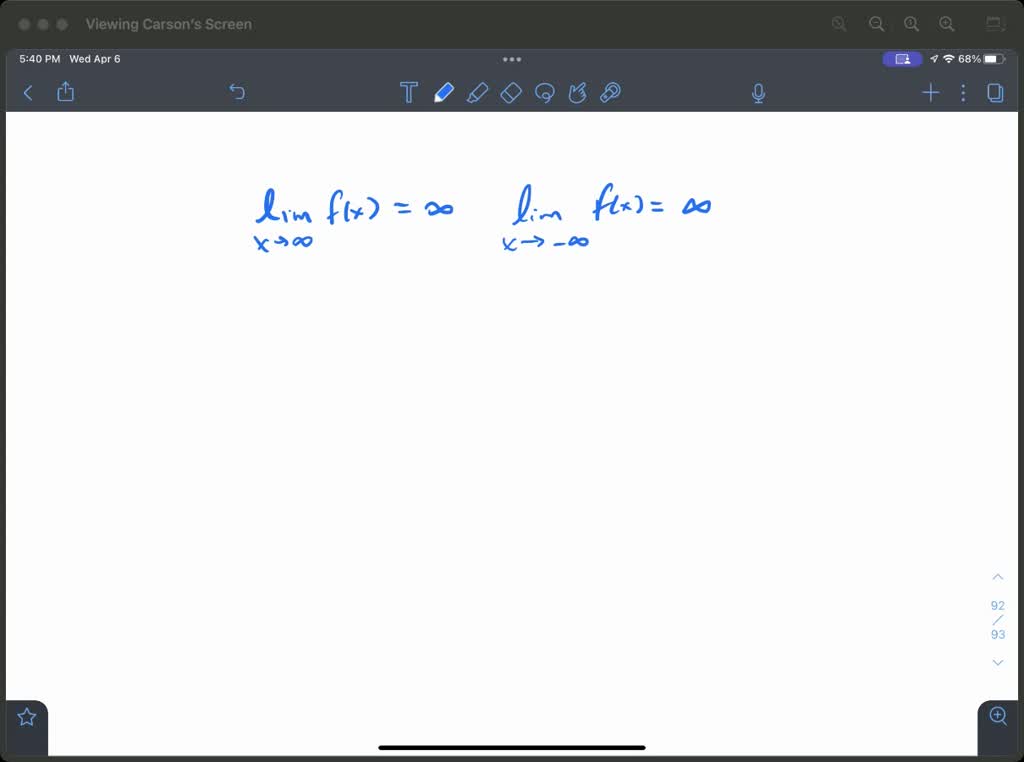This screenshot has height=762, width=1024.
Task: Open the Wed Apr 6 status bar menu
Action: (x=95, y=59)
